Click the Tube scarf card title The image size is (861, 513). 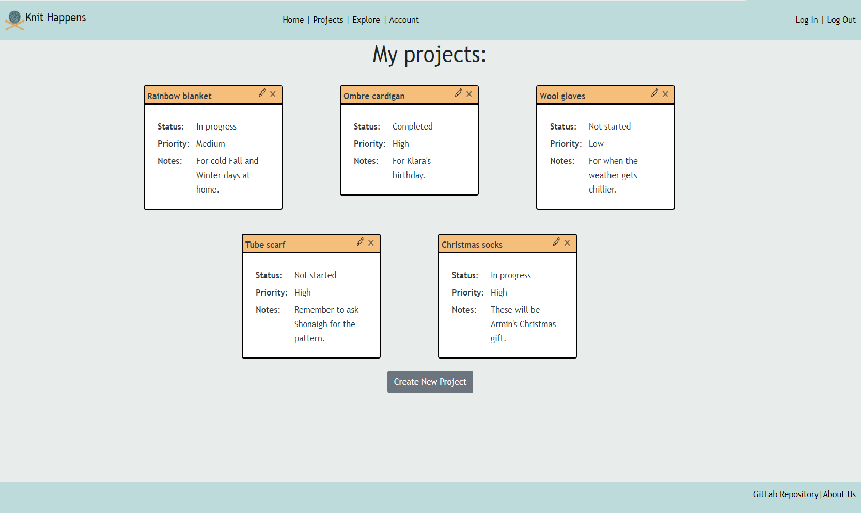click(x=265, y=244)
